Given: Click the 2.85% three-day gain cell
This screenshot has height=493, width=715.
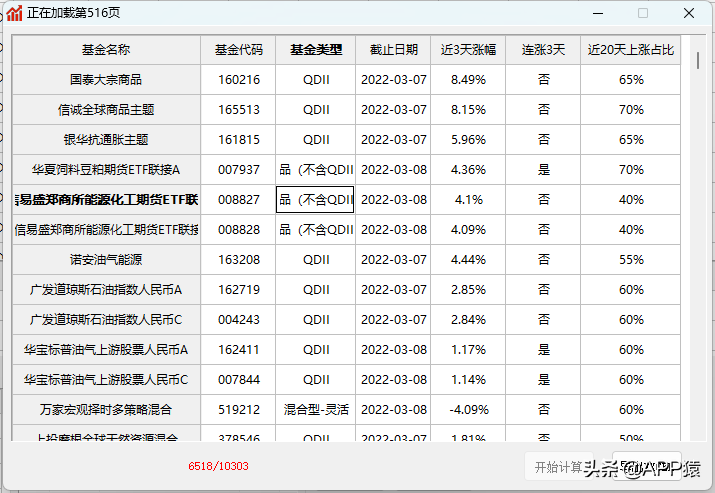Looking at the screenshot, I should pos(468,290).
